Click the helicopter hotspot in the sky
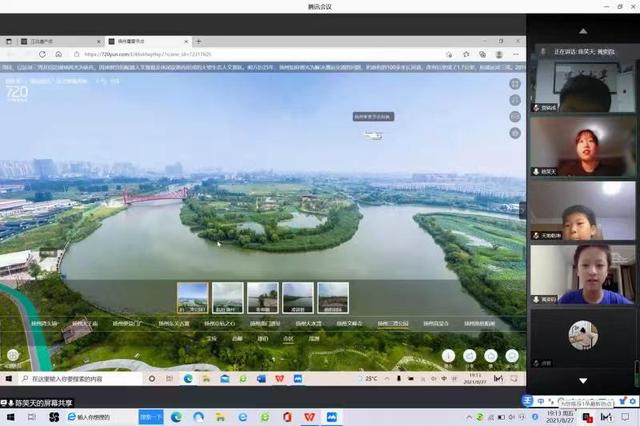The image size is (640, 426). point(373,135)
